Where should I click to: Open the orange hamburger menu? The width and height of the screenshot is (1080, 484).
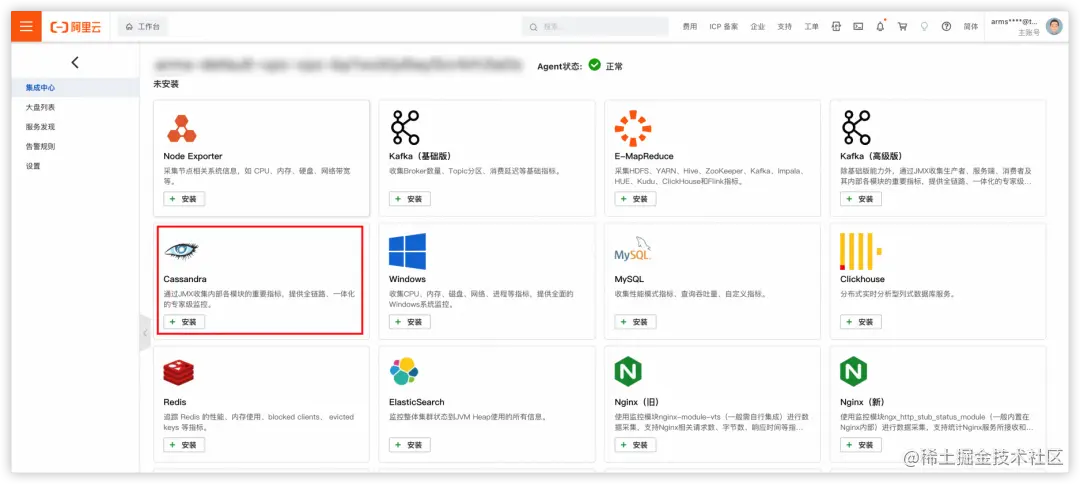[26, 27]
